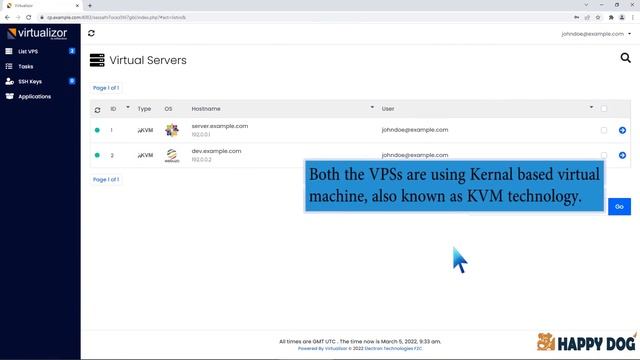Open a new browser tab
Screen dimensions: 640x360
pos(90,6)
